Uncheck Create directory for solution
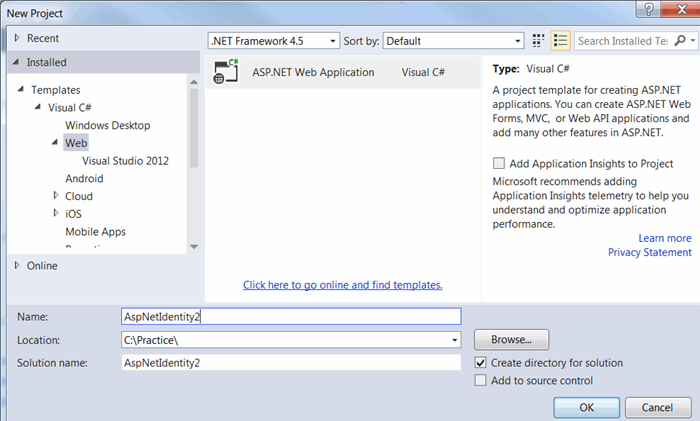Image resolution: width=700 pixels, height=421 pixels. [481, 363]
